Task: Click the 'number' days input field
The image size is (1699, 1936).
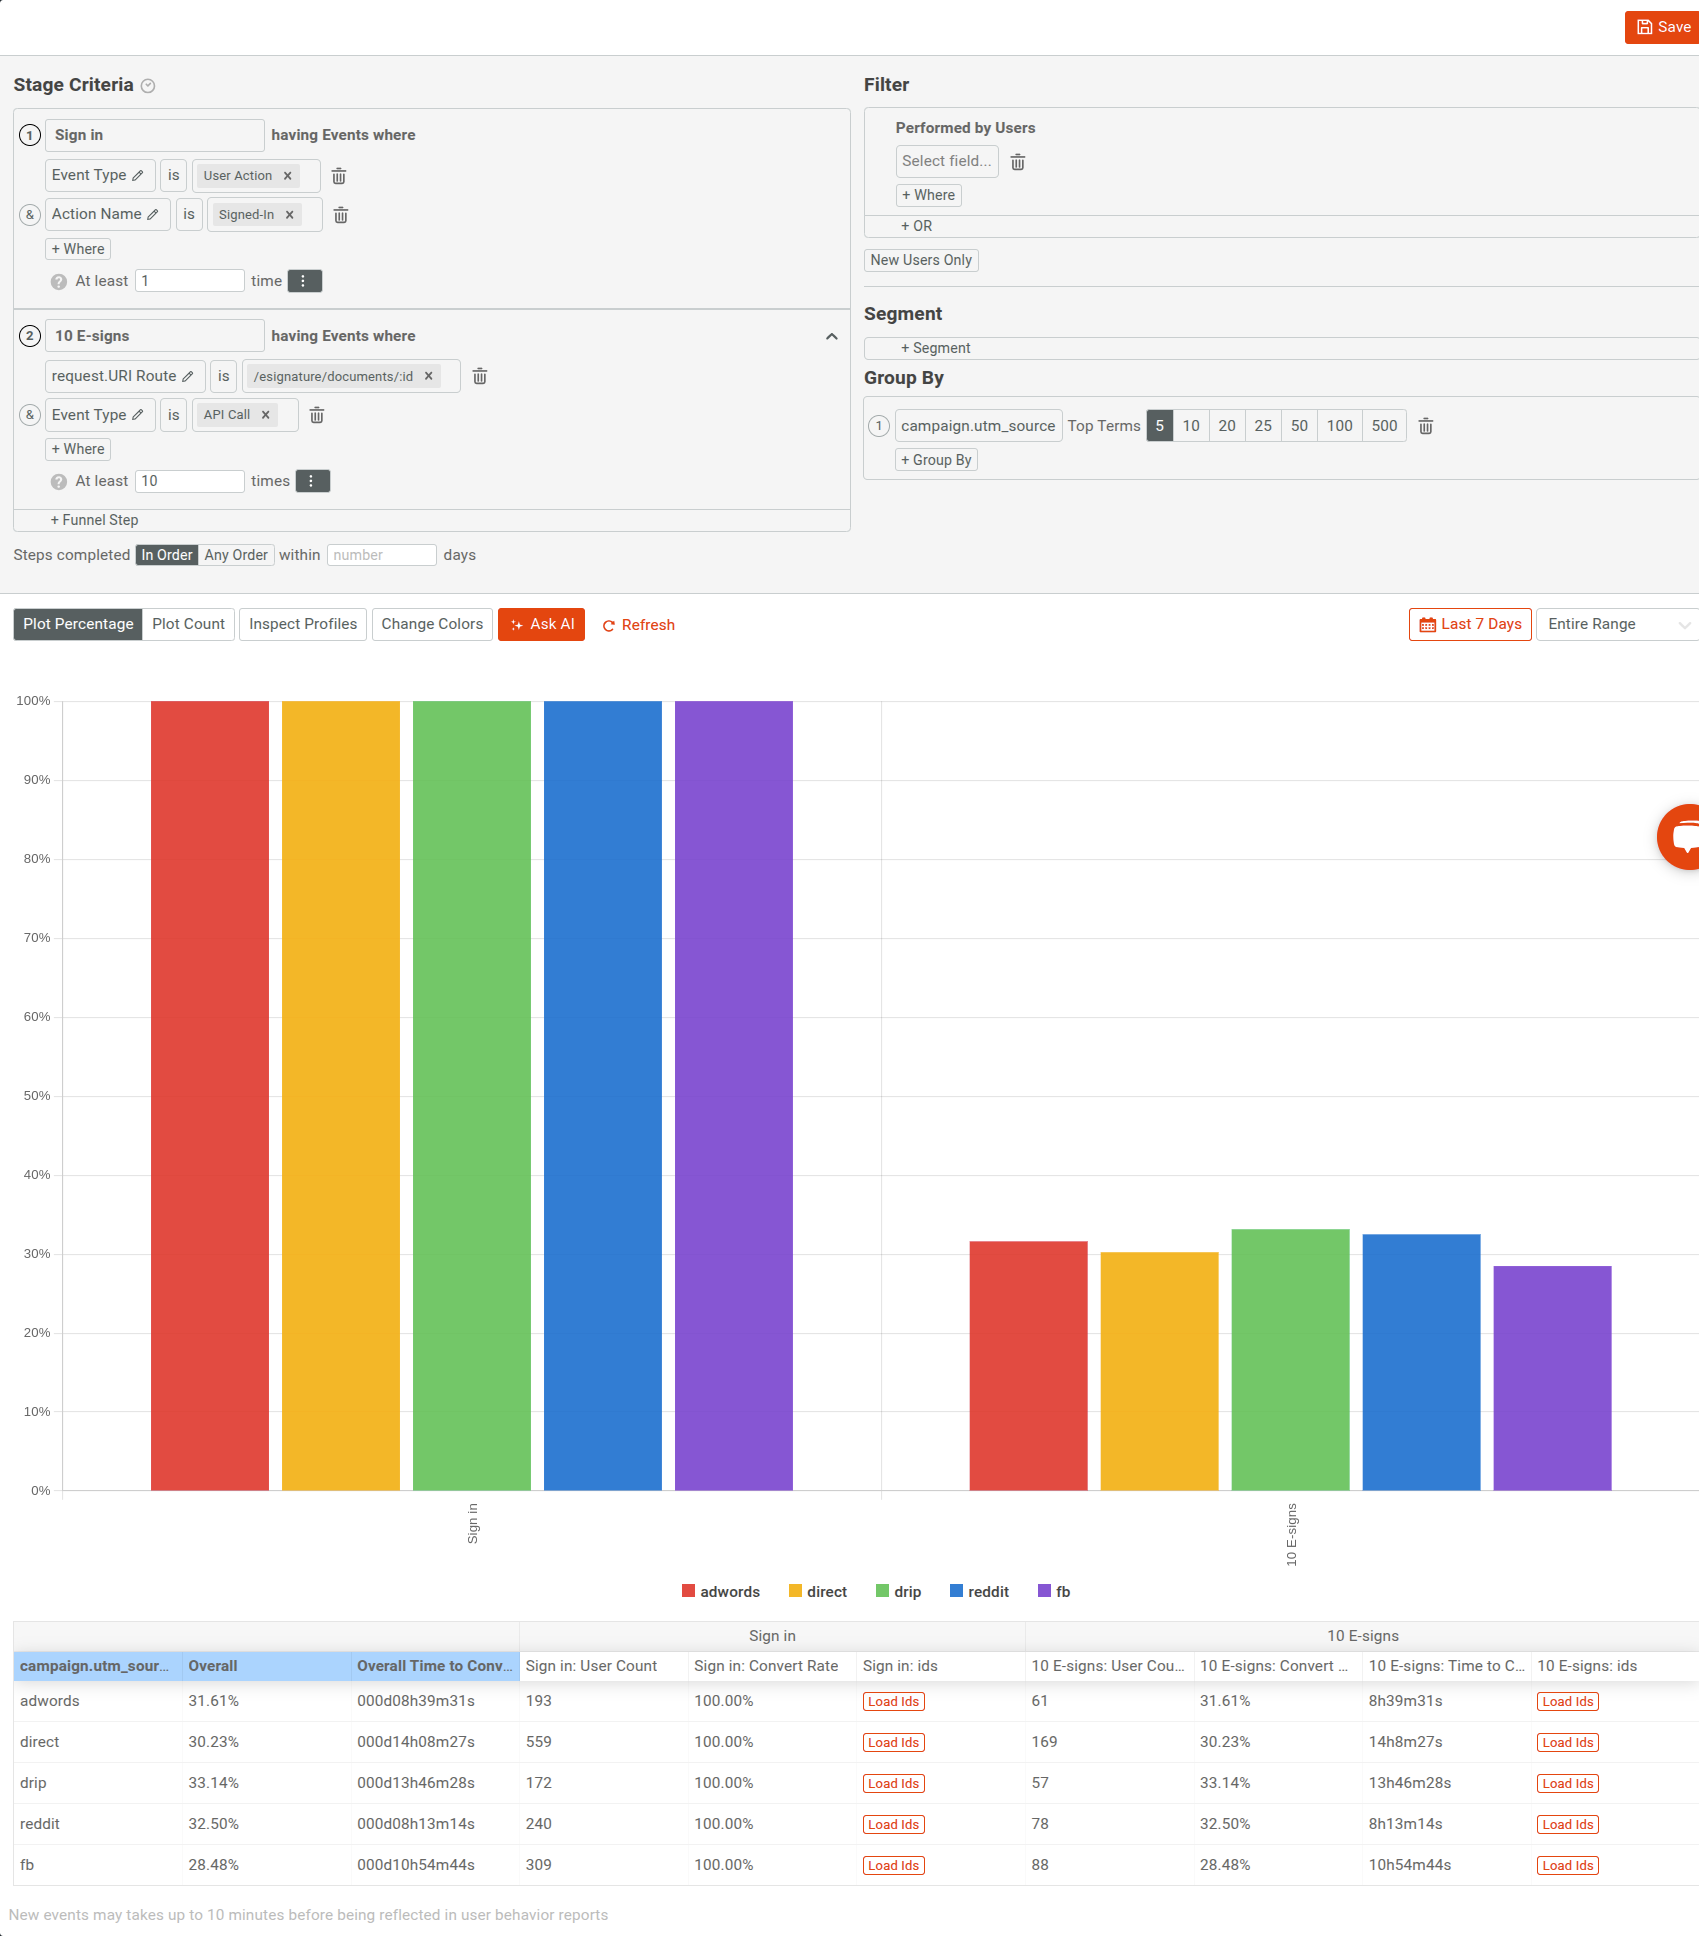Action: pyautogui.click(x=381, y=555)
